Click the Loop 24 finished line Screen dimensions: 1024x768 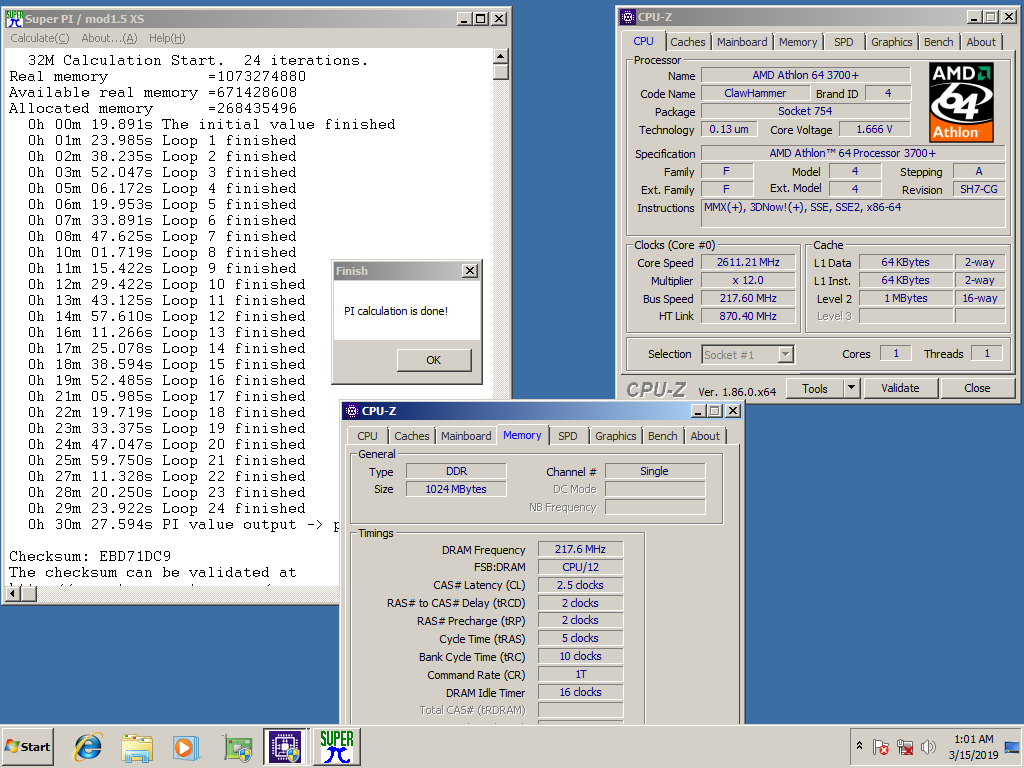click(167, 508)
